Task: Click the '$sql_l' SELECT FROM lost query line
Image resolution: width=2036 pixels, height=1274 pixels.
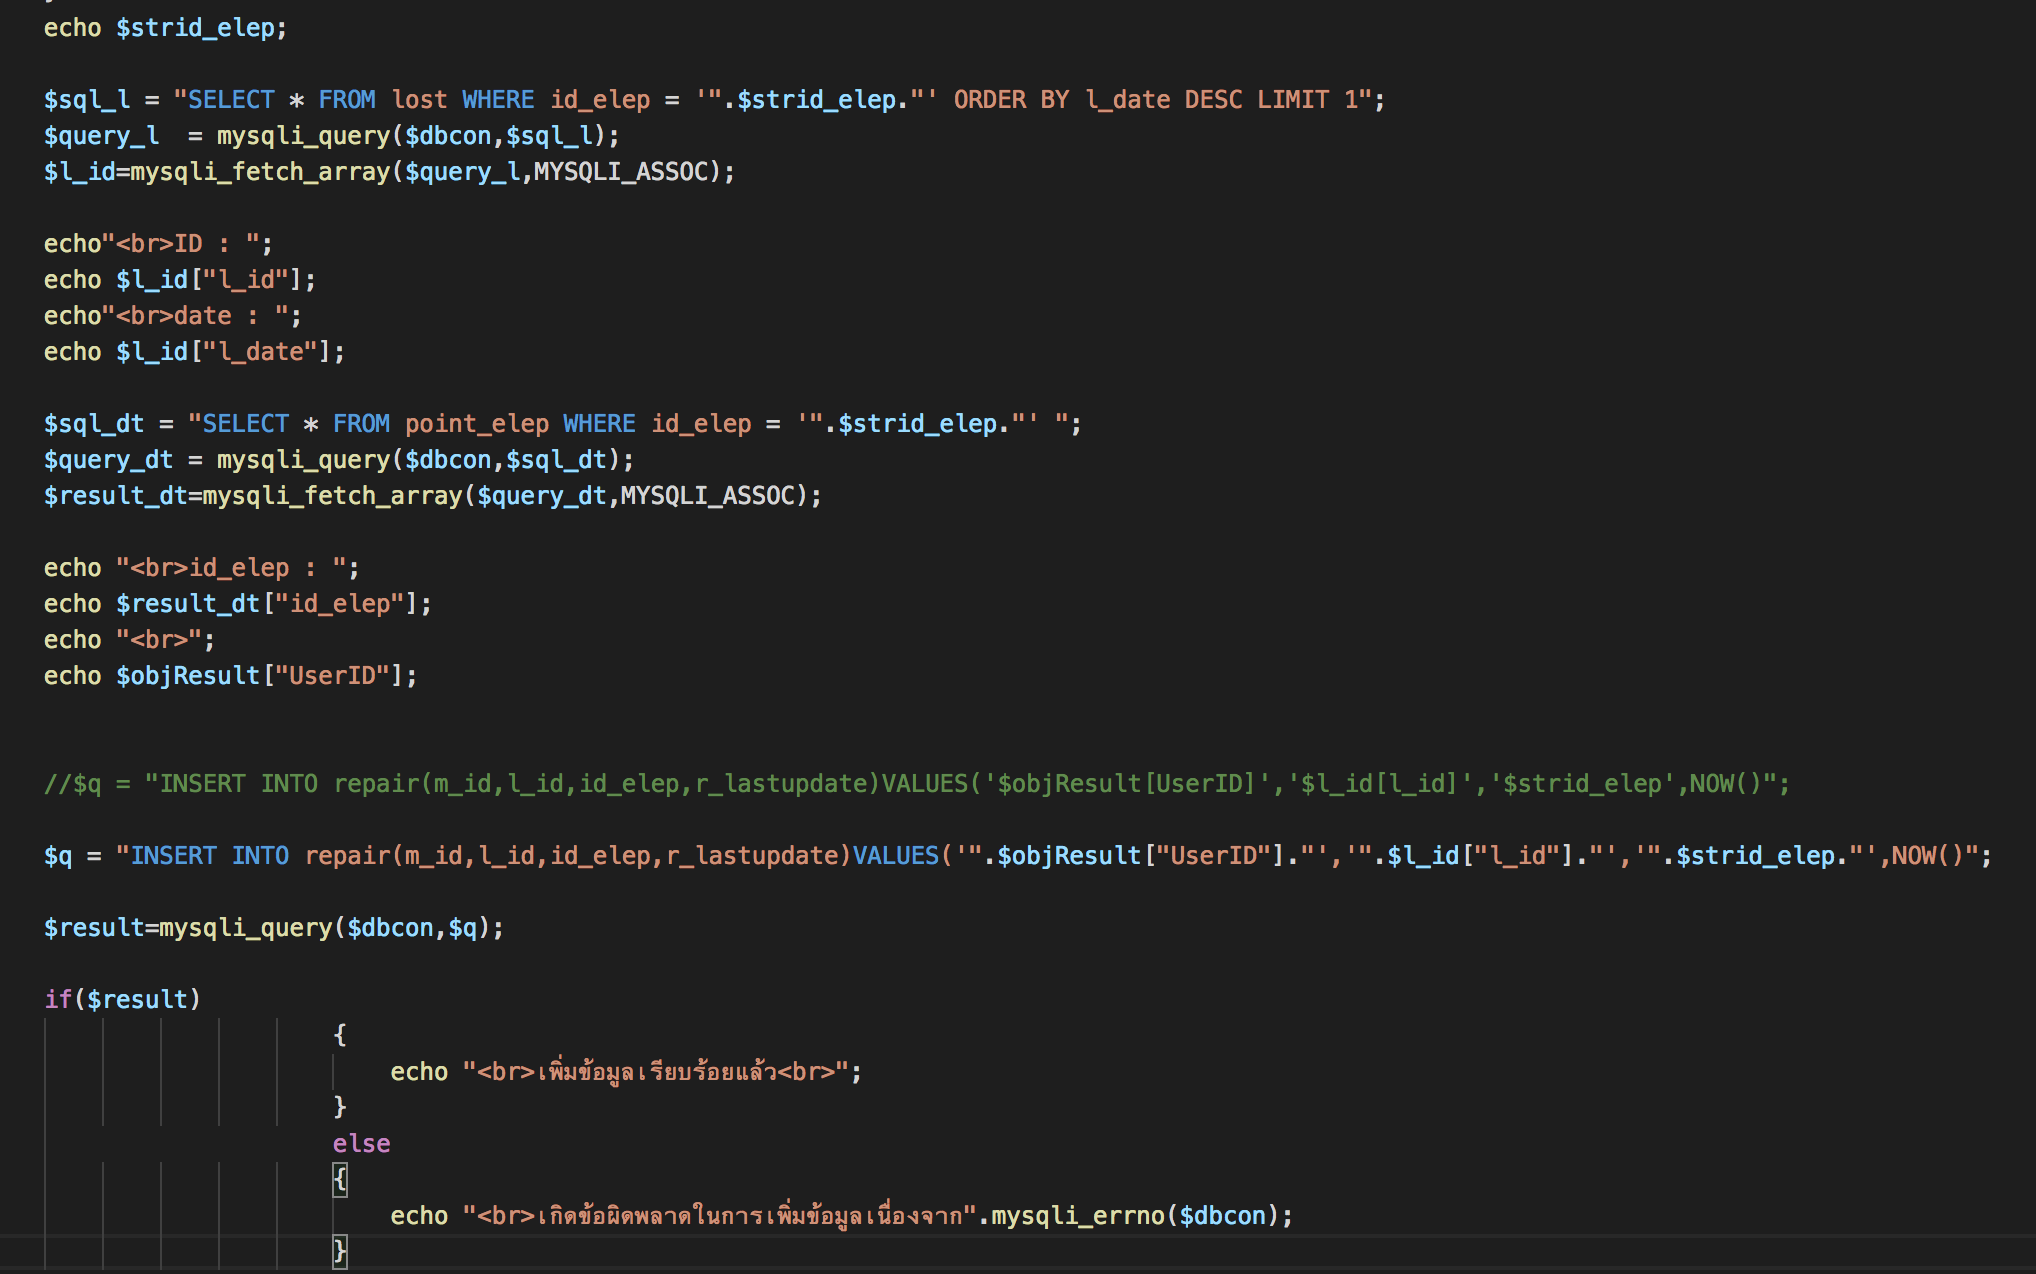Action: point(714,100)
